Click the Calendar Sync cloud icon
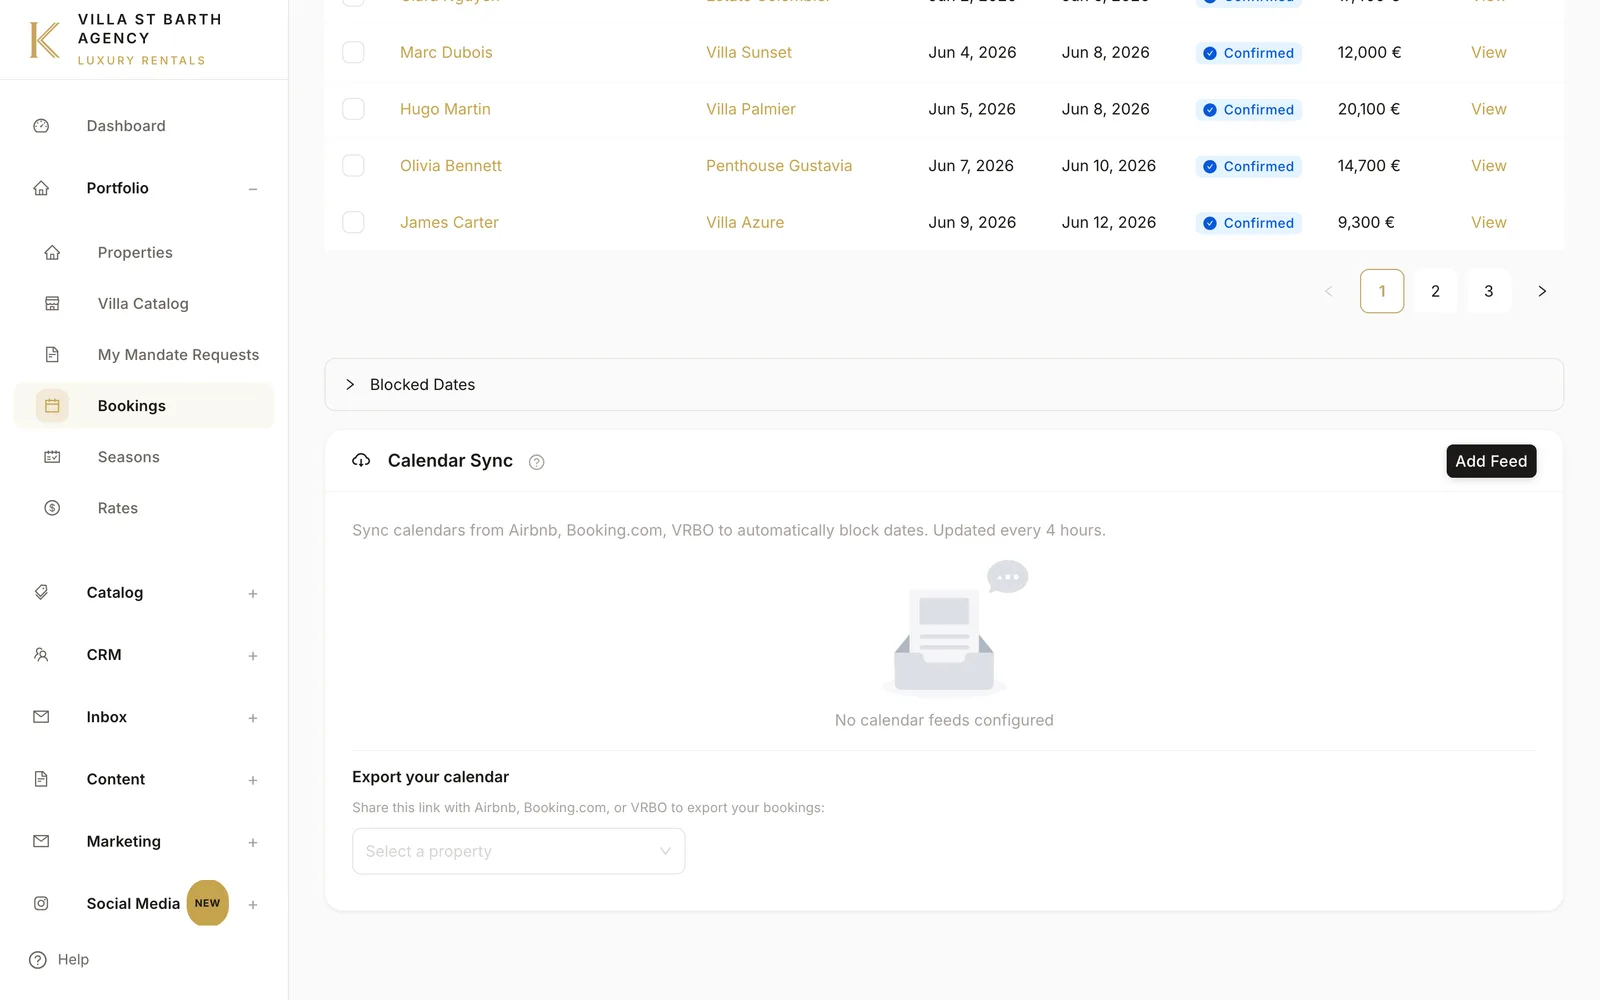The image size is (1600, 1000). click(361, 460)
